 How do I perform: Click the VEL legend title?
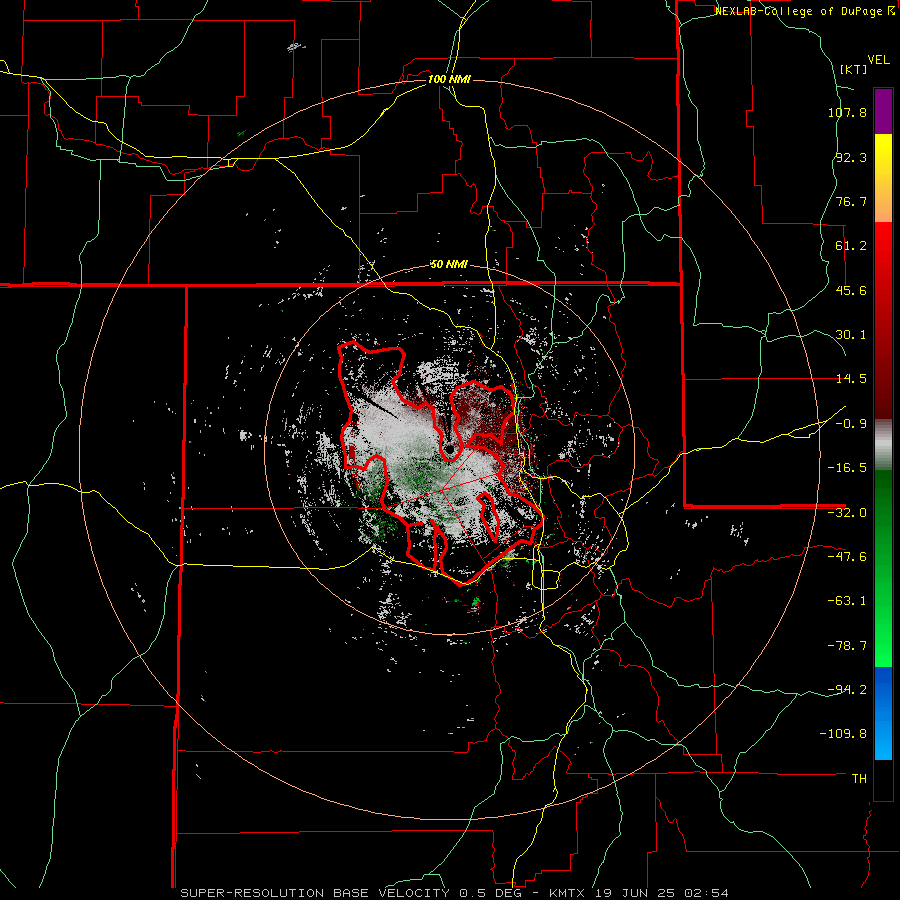878,60
